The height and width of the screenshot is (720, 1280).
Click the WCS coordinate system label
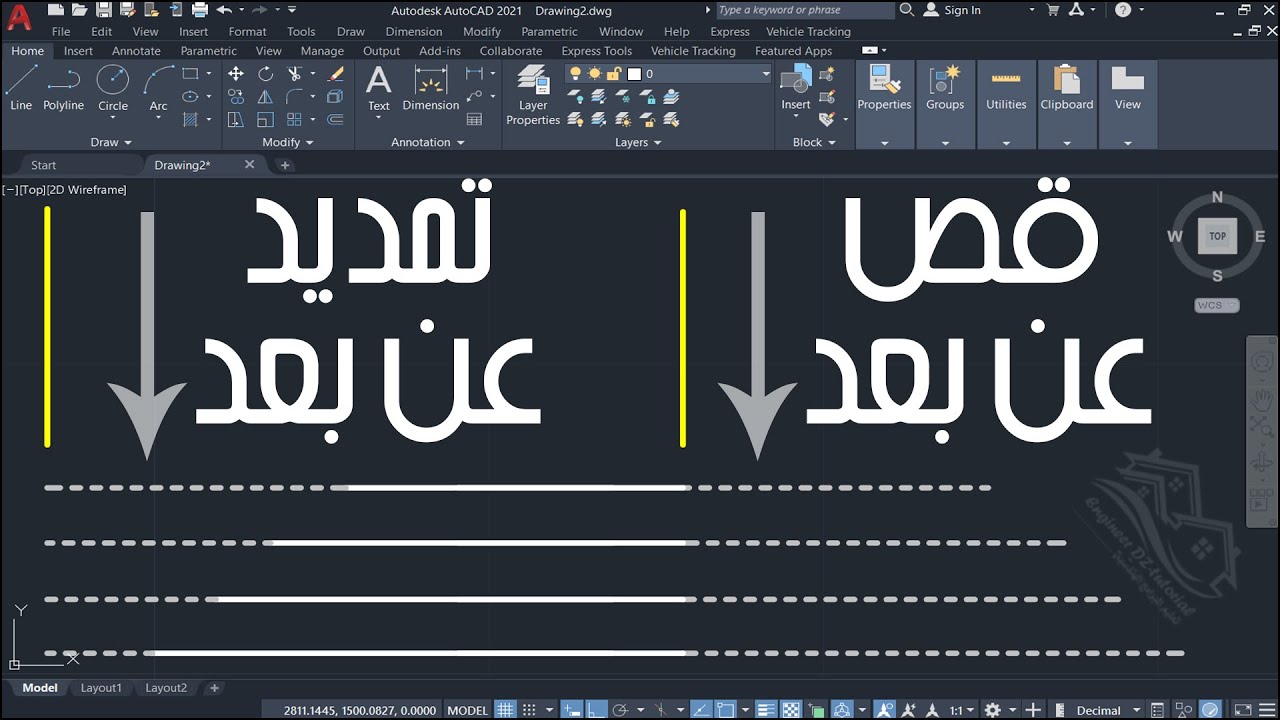[x=1216, y=305]
